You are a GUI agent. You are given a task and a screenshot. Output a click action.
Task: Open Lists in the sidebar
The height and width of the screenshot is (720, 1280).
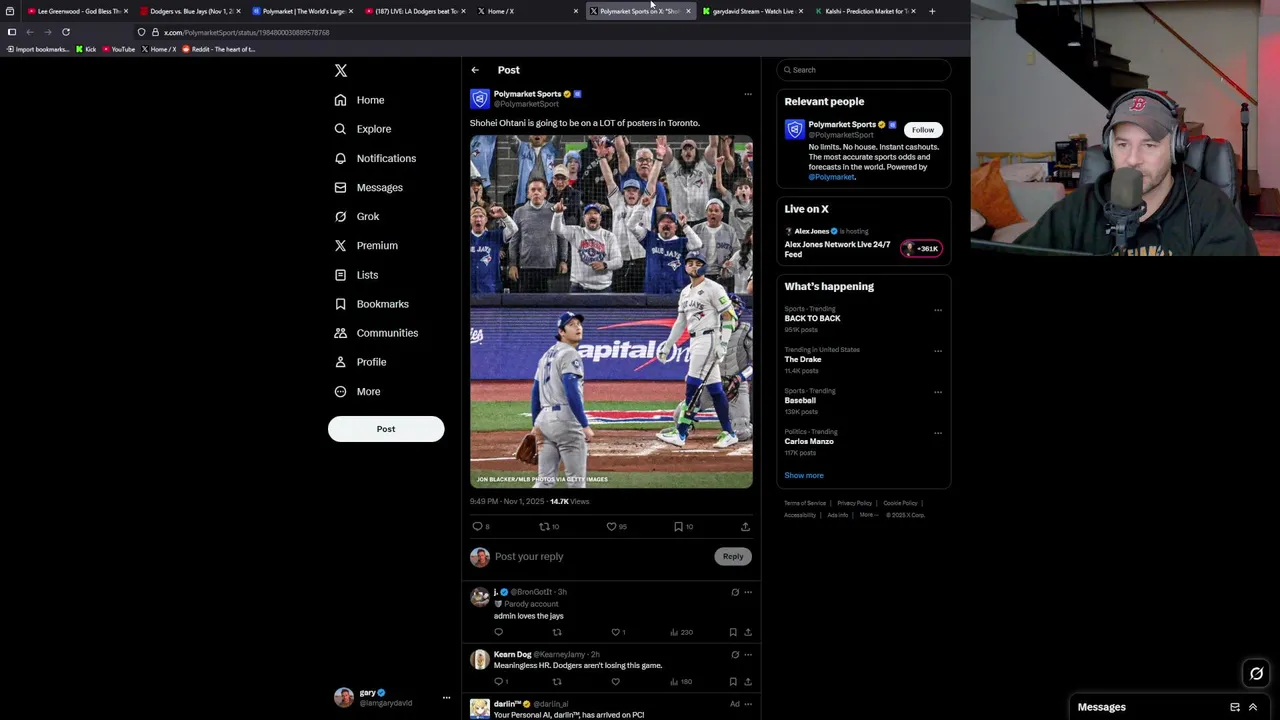tap(356, 275)
